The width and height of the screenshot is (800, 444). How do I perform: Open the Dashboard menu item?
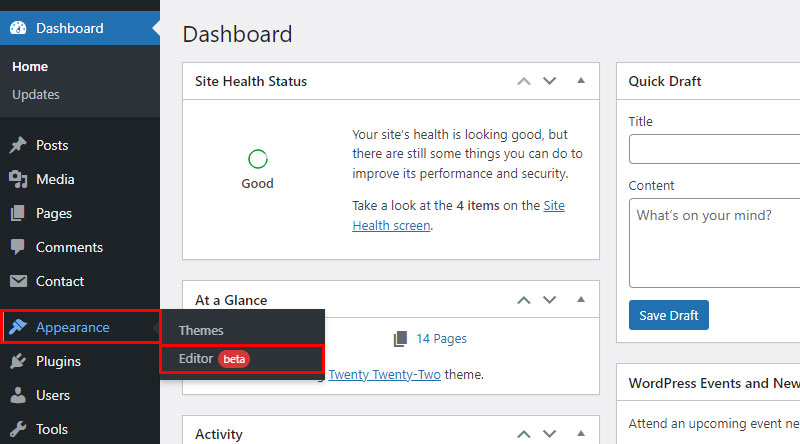[80, 28]
